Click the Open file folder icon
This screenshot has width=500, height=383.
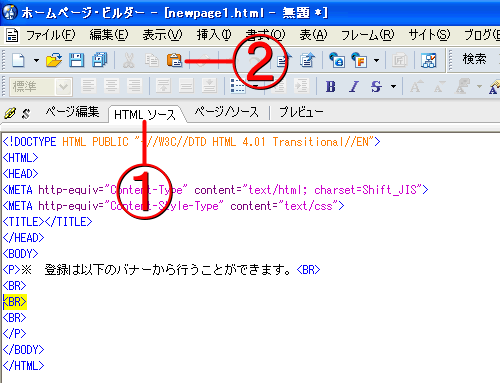[x=54, y=60]
